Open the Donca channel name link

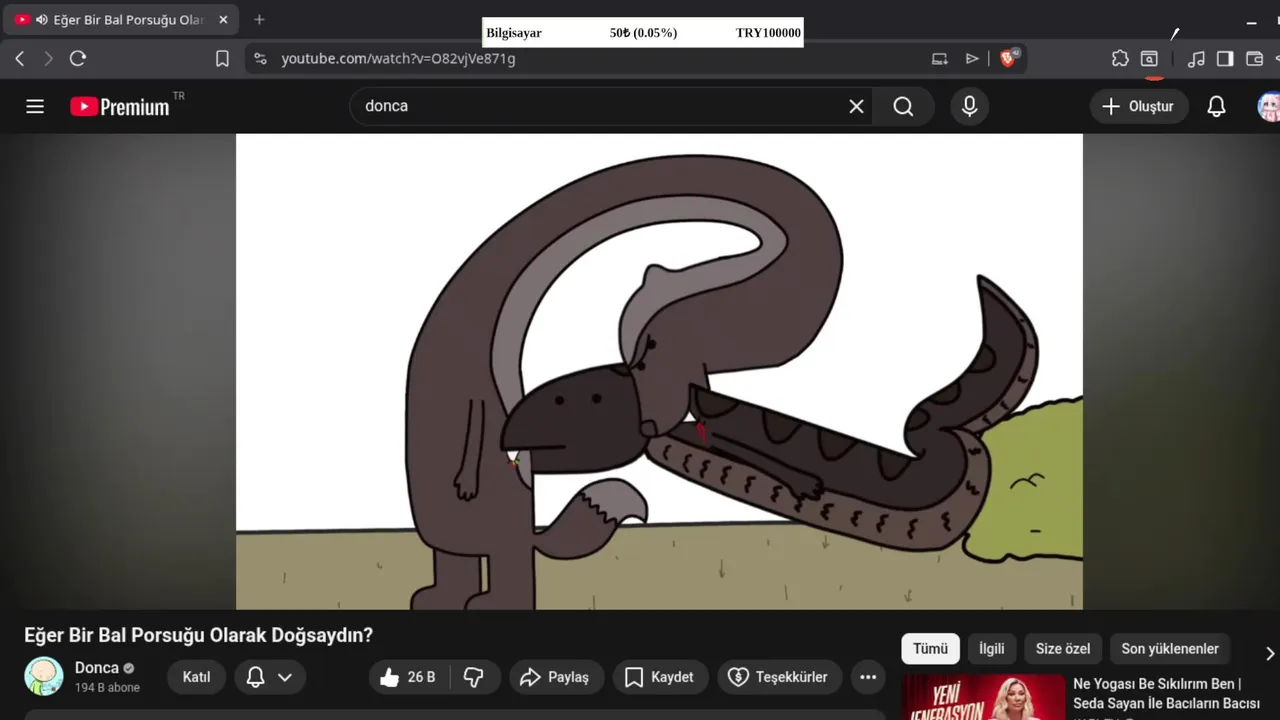pyautogui.click(x=97, y=668)
